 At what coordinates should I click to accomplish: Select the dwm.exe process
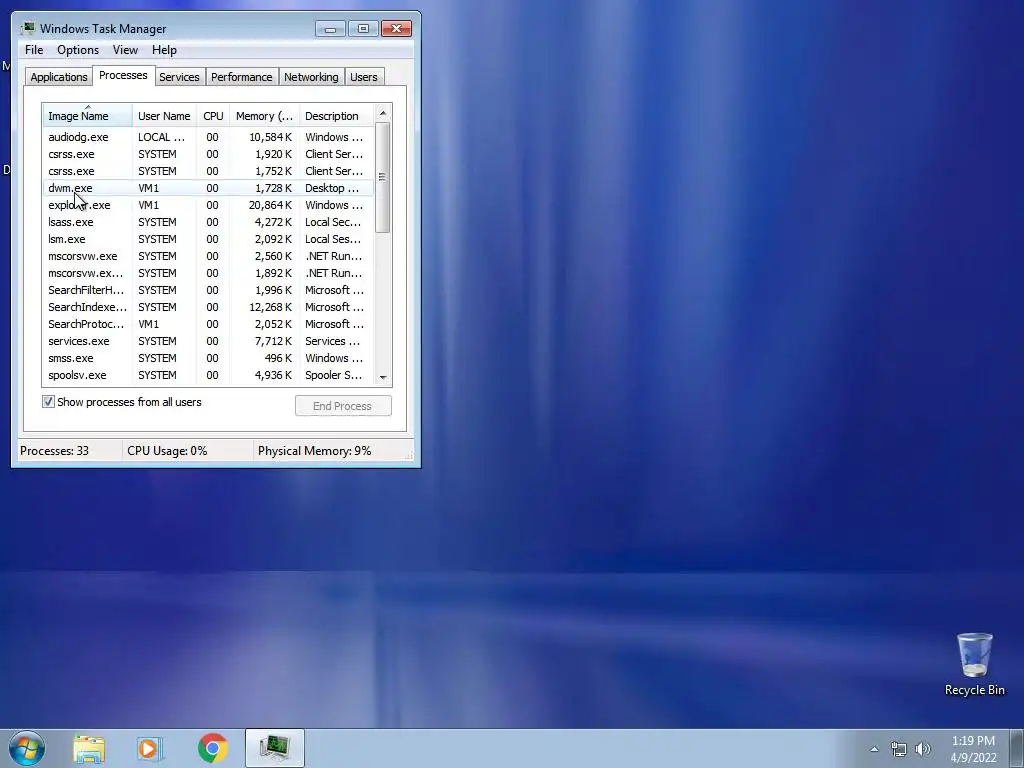209,188
